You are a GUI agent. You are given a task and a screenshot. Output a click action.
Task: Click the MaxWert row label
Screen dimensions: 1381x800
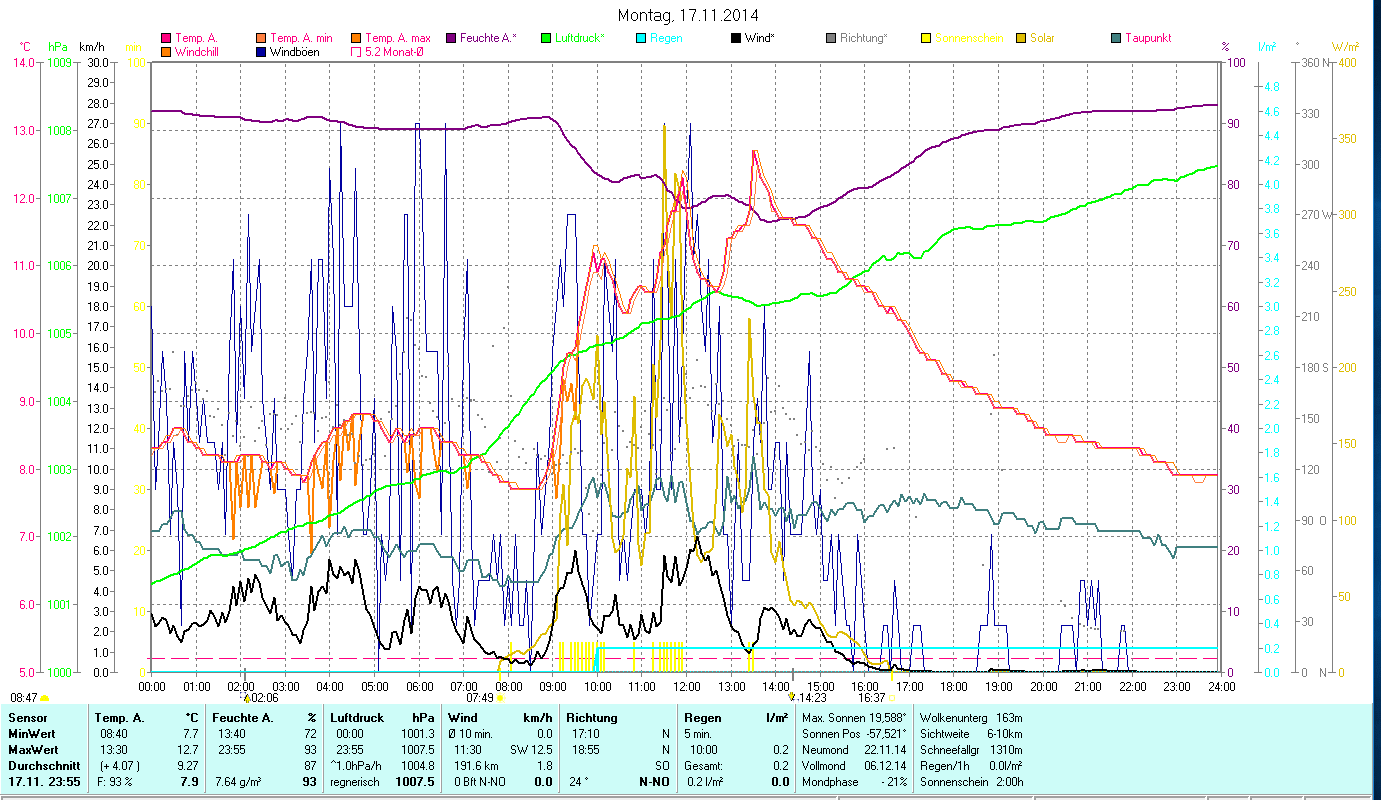(35, 749)
